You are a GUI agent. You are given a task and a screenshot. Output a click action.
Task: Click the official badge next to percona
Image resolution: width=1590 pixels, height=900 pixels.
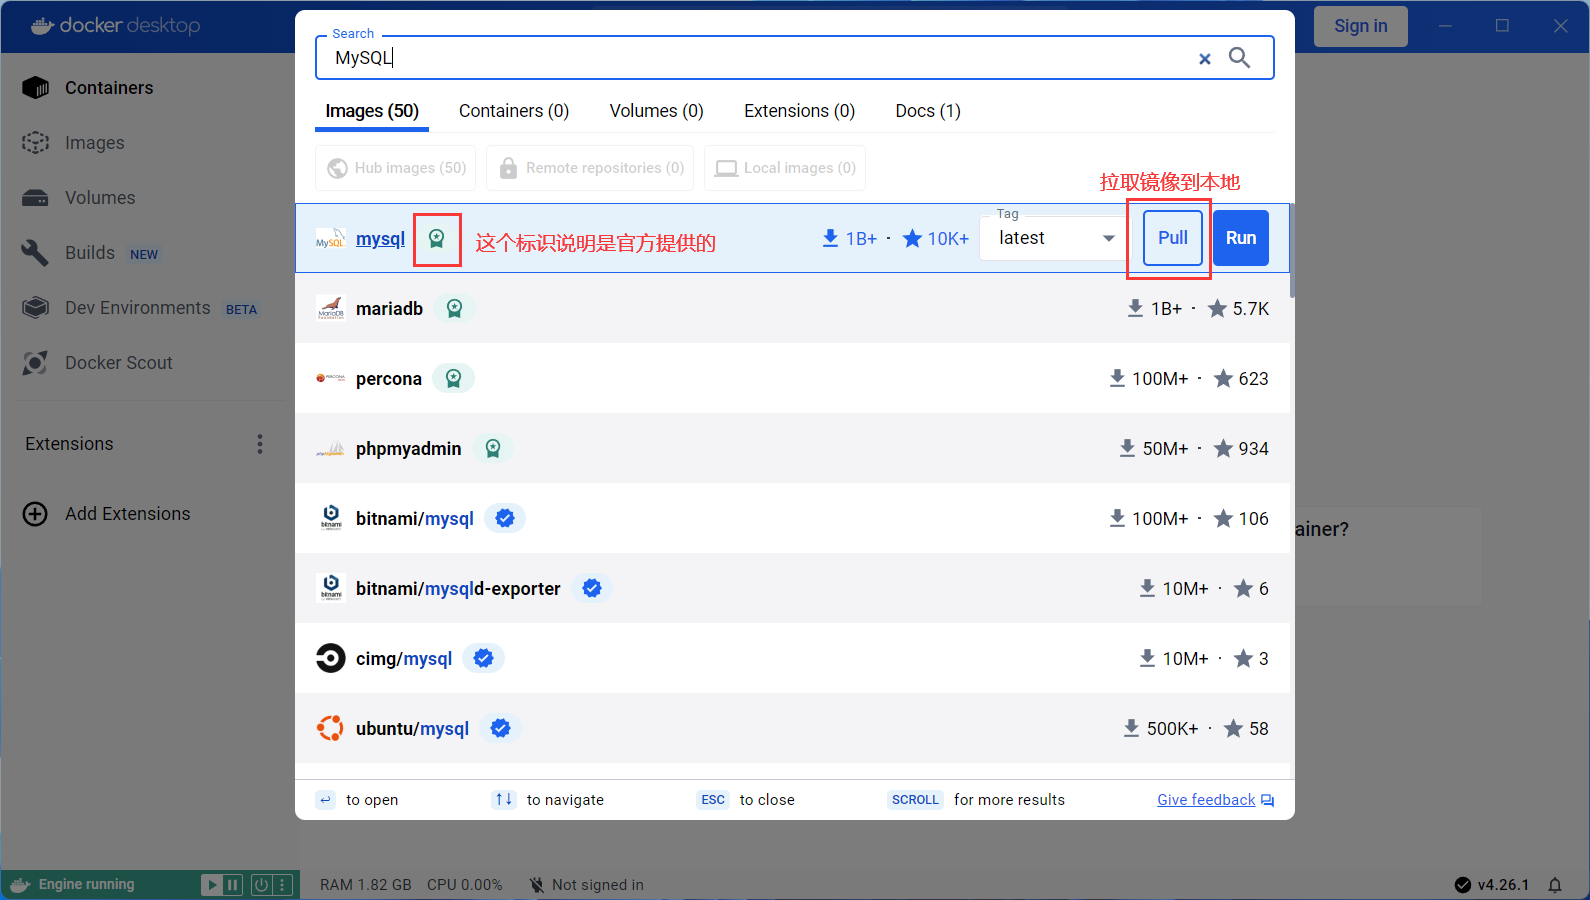click(453, 378)
